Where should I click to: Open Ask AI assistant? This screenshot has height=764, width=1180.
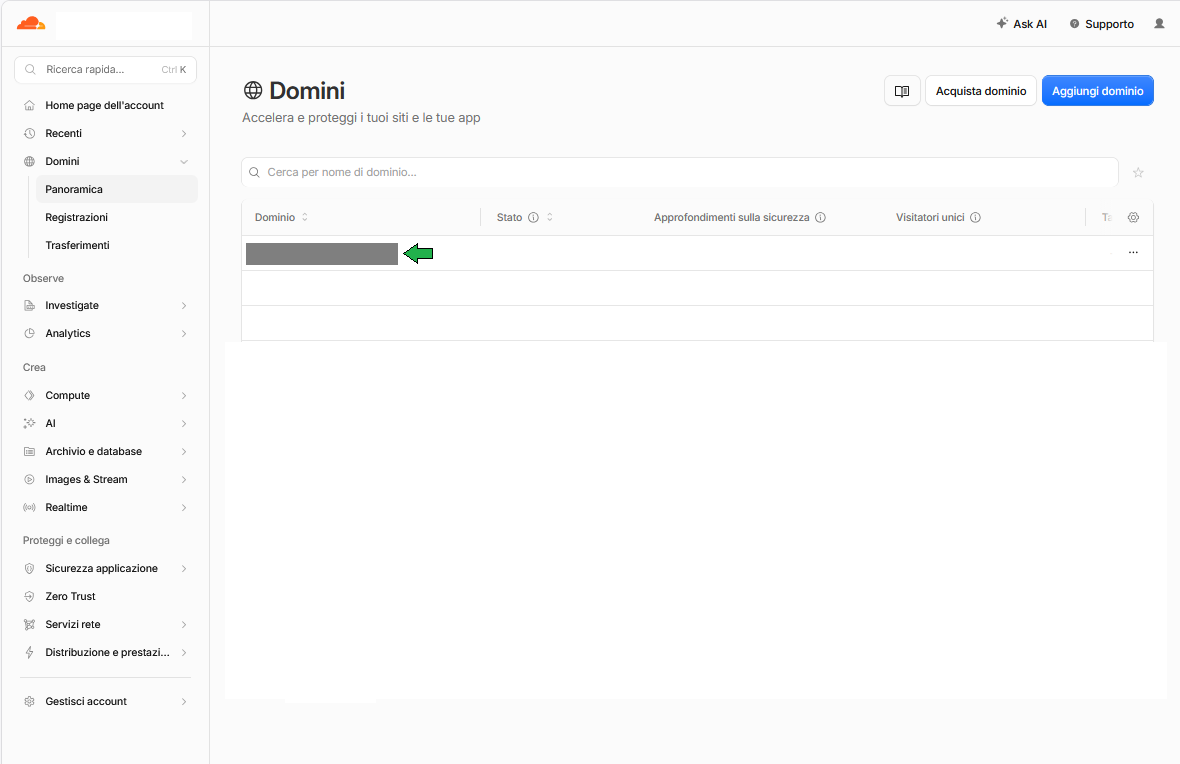tap(1021, 24)
